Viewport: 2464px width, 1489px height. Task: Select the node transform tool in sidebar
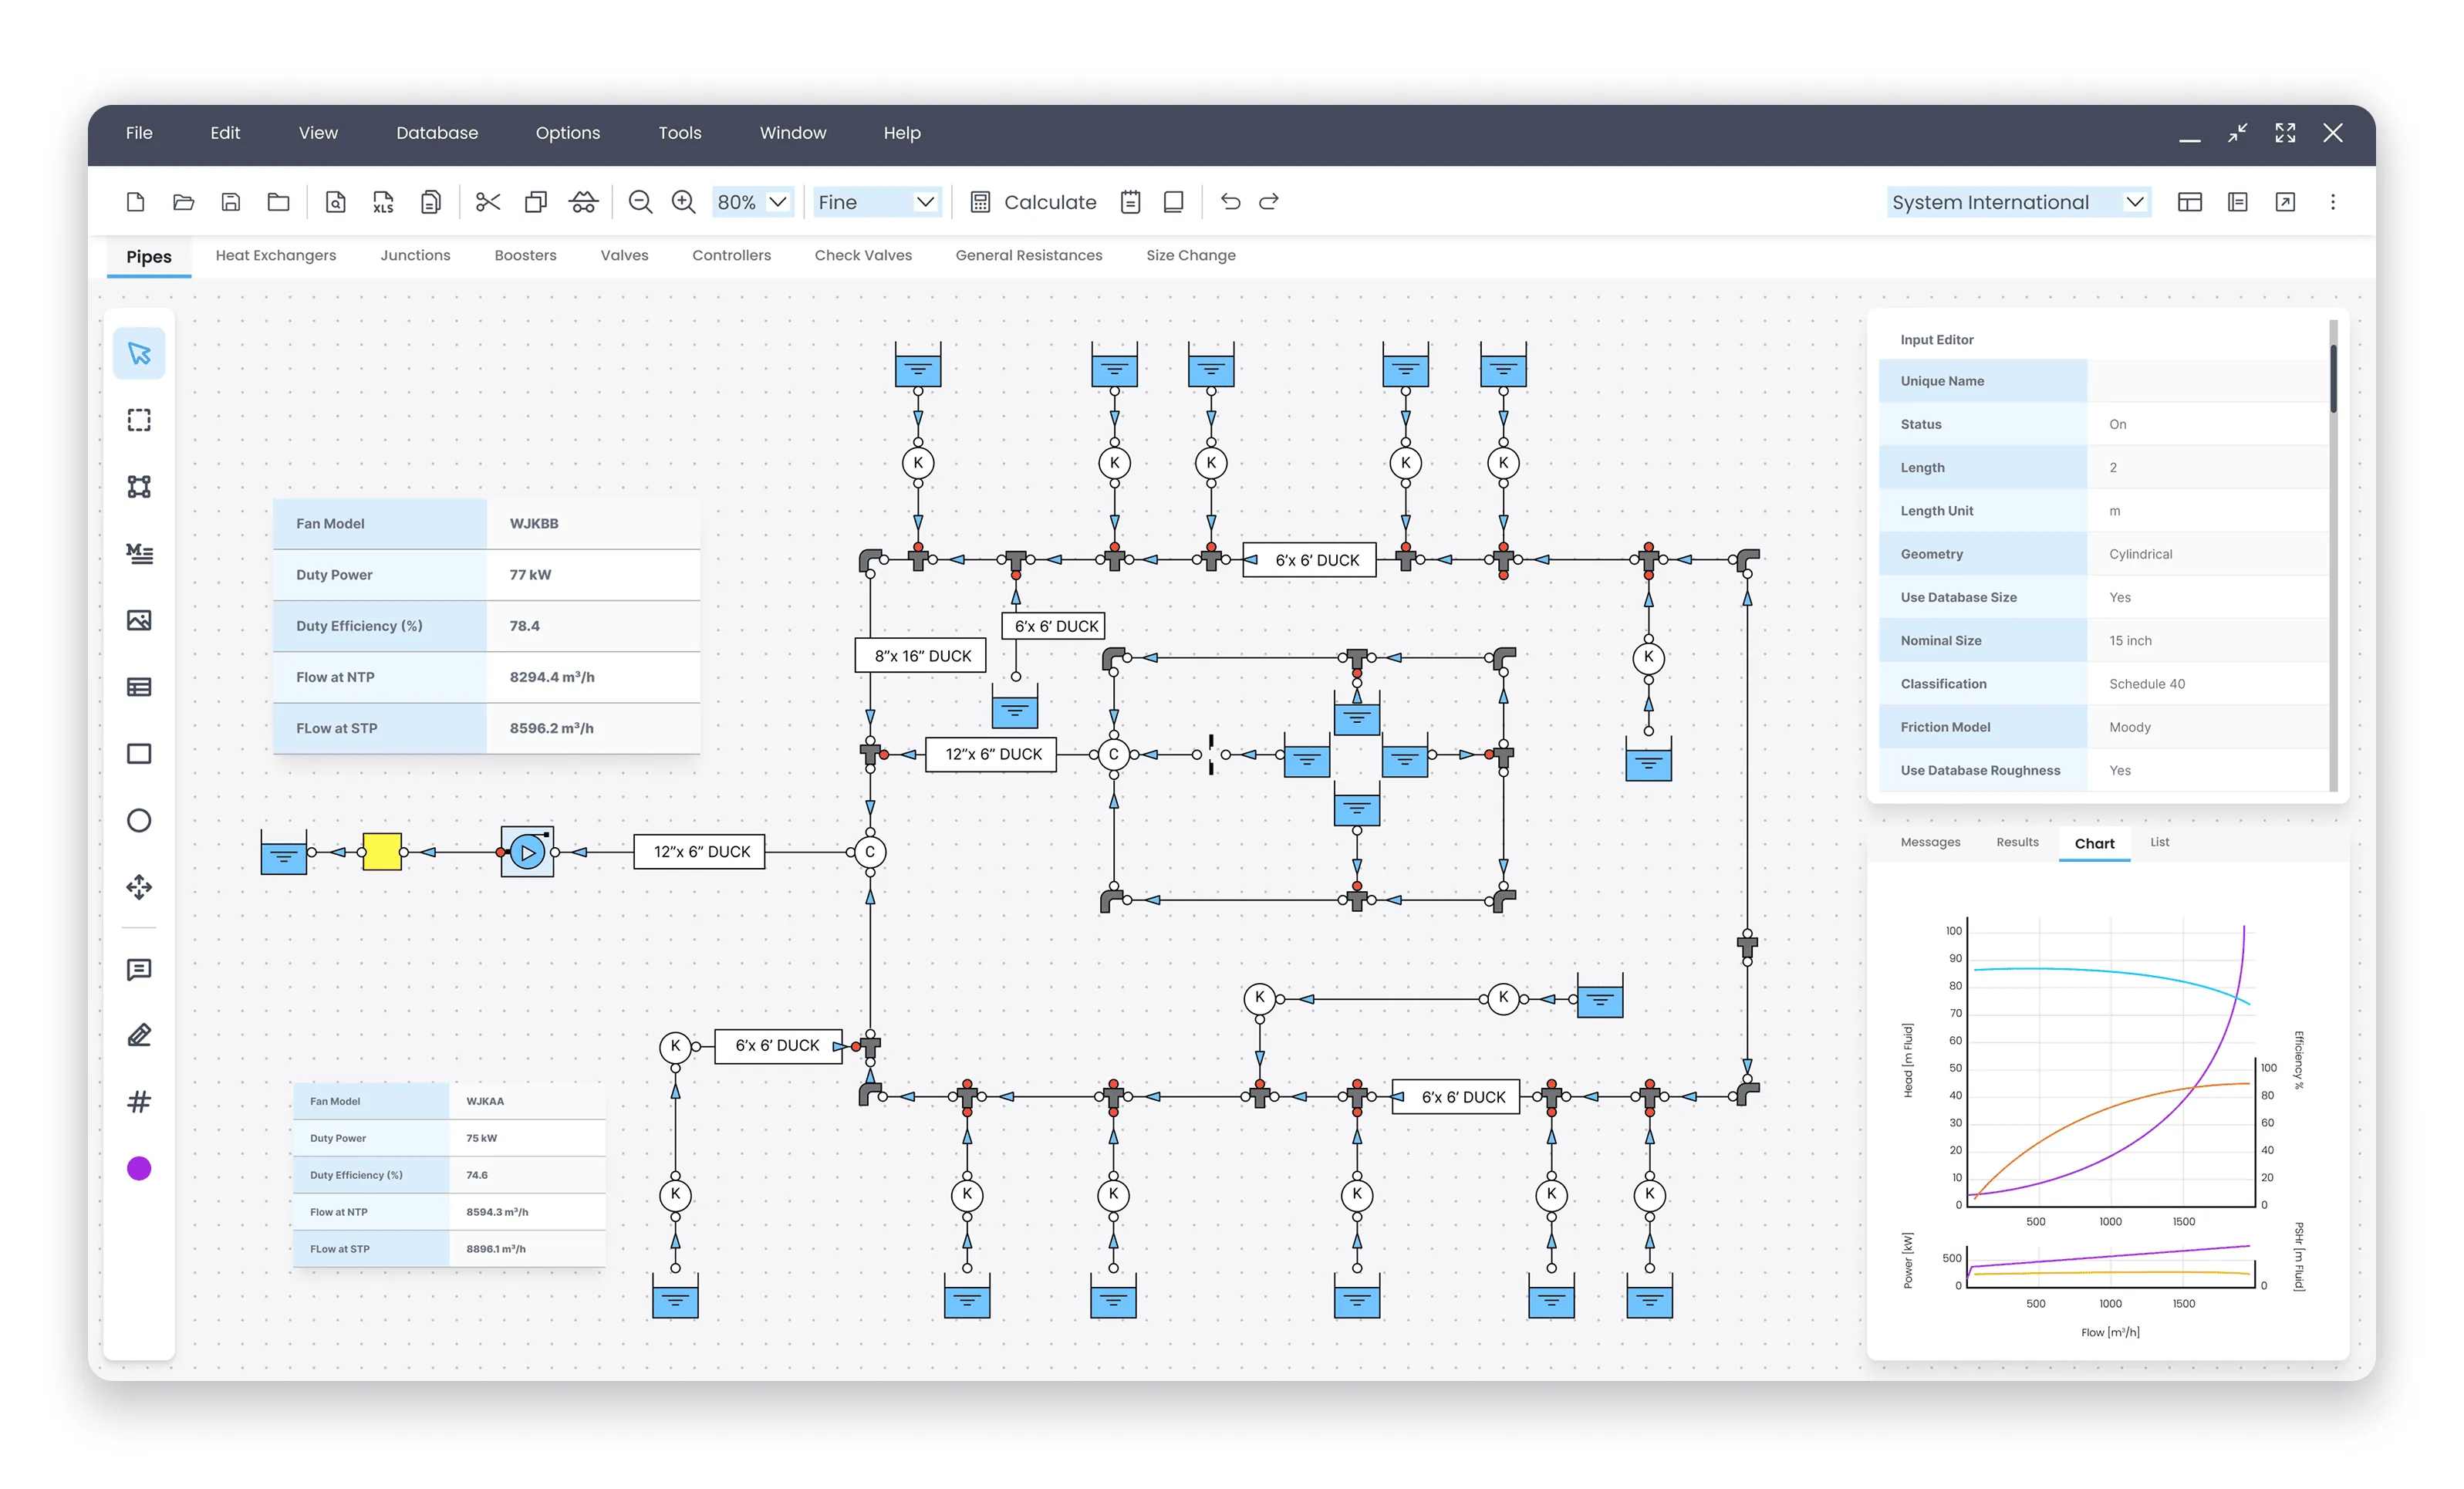[139, 487]
